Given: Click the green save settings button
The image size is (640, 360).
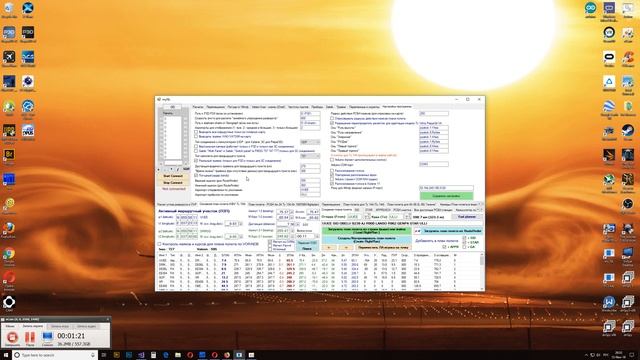Looking at the screenshot, I should pos(446,196).
